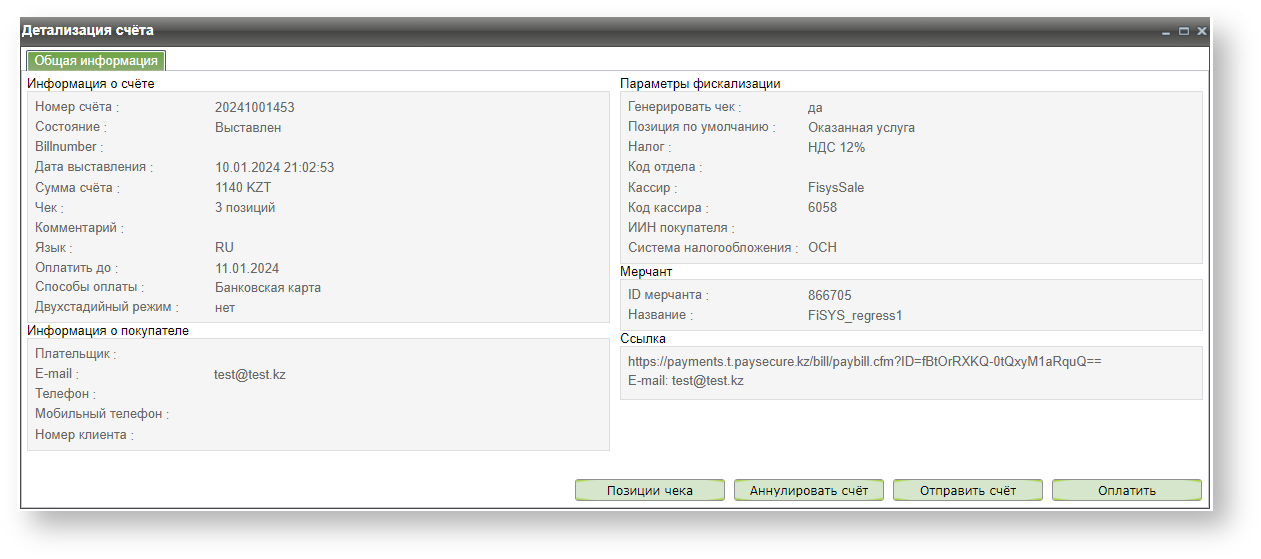Click the 3 позиций receipt value

(x=245, y=208)
